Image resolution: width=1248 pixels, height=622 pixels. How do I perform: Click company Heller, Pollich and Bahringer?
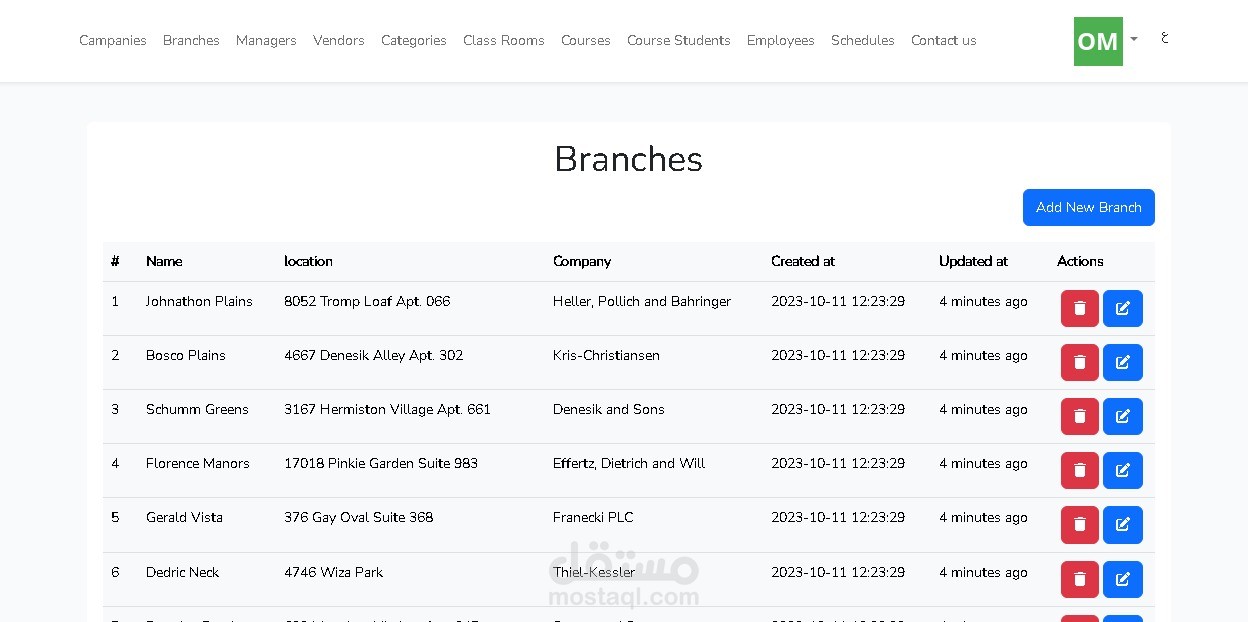pyautogui.click(x=642, y=301)
